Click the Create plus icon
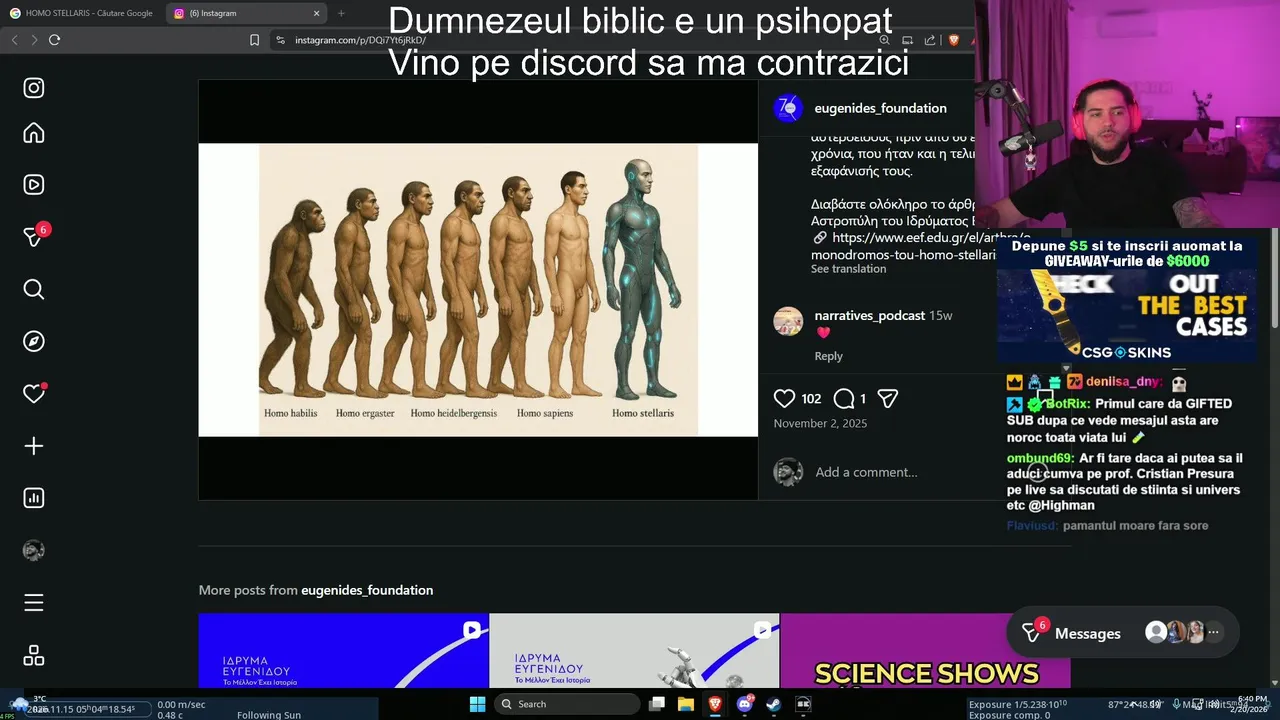 [x=34, y=446]
